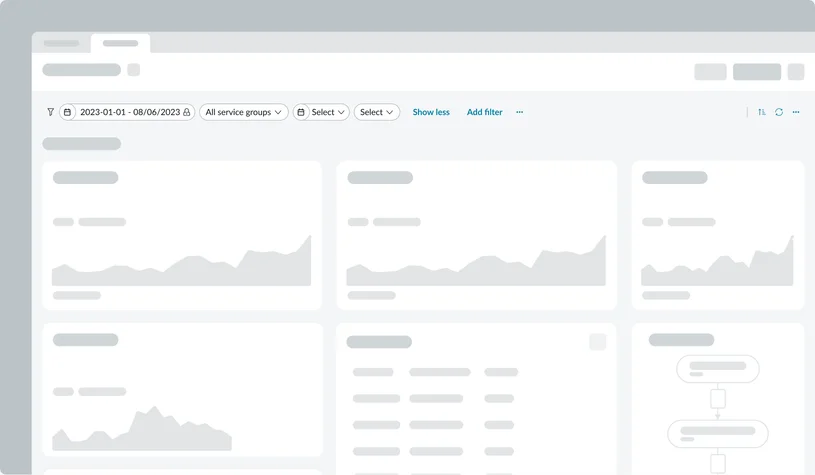Click the 2023-01-01 - 08/06/2023 date range

point(130,112)
